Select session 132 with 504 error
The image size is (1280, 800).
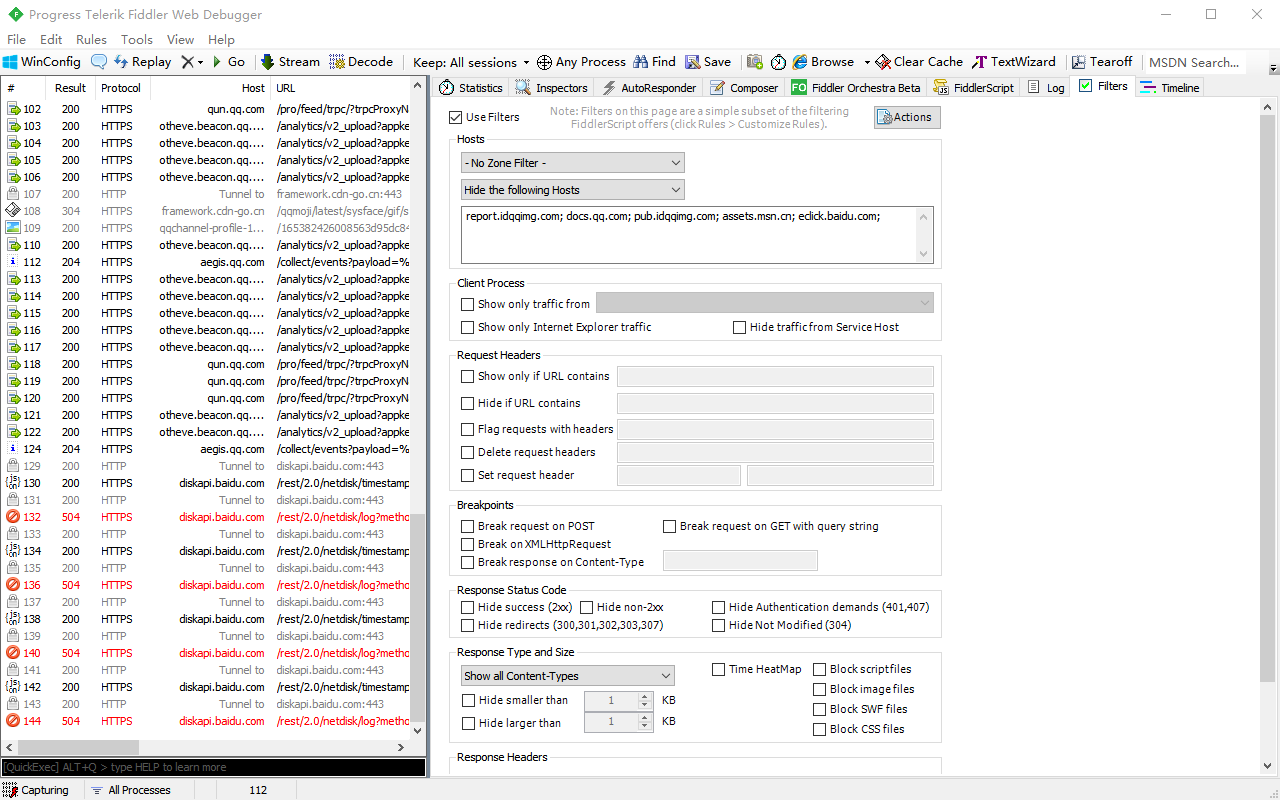click(207, 517)
